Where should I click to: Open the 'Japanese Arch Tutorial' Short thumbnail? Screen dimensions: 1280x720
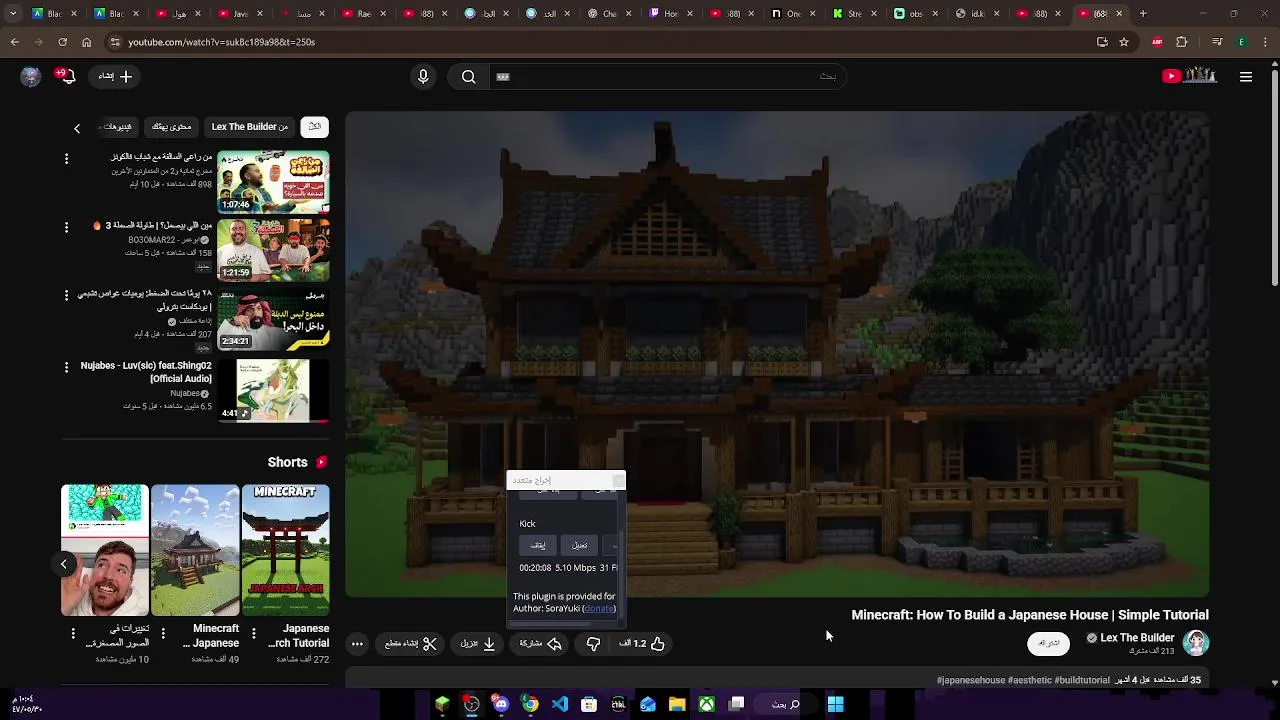pyautogui.click(x=286, y=550)
